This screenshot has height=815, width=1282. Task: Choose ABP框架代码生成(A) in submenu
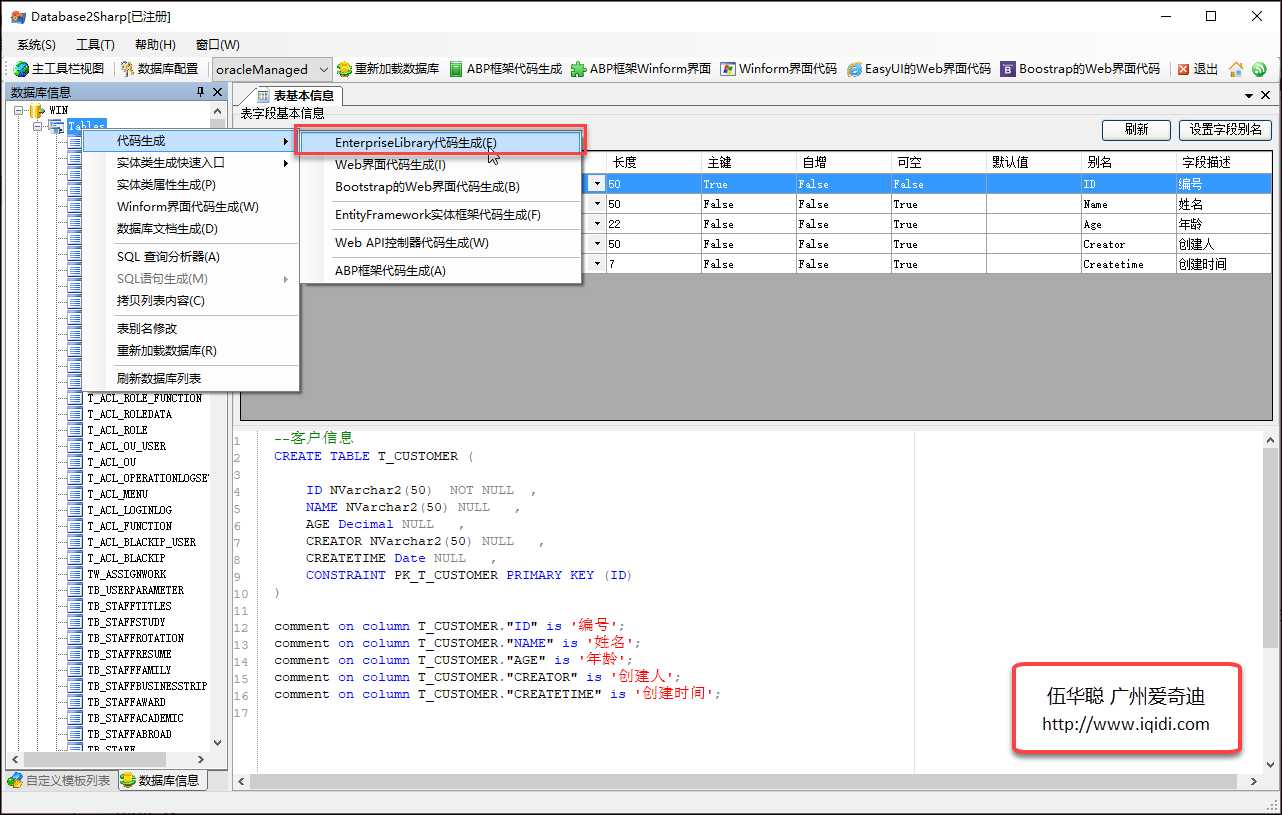[x=441, y=271]
